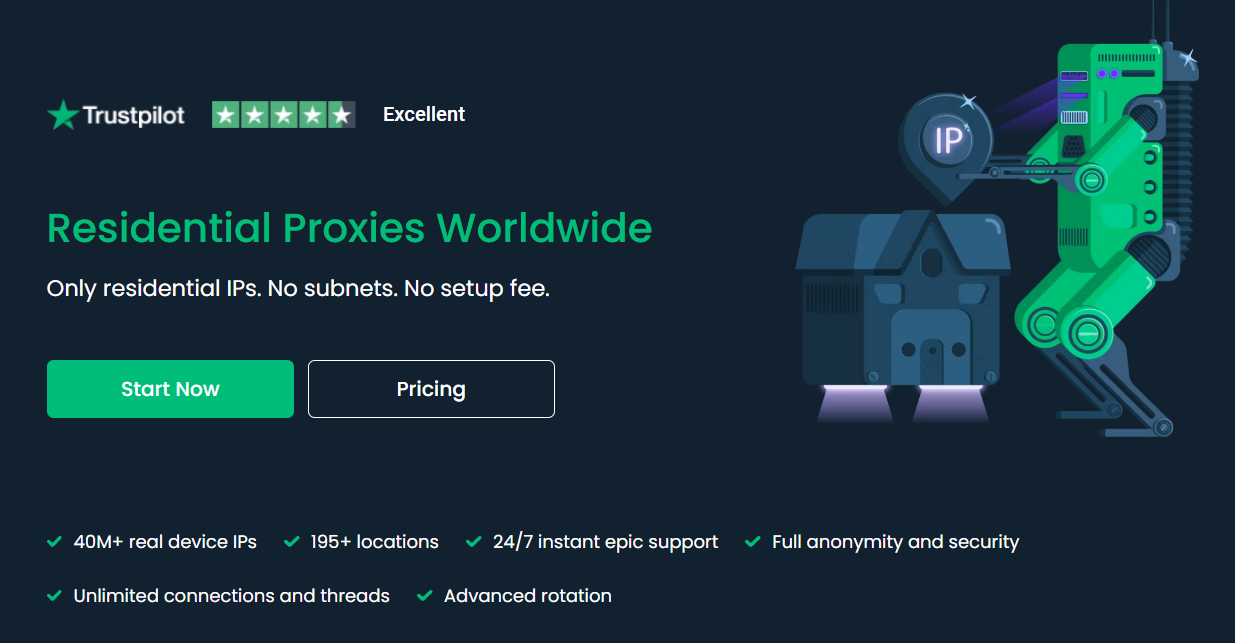Click the Excellent rating text

[424, 115]
